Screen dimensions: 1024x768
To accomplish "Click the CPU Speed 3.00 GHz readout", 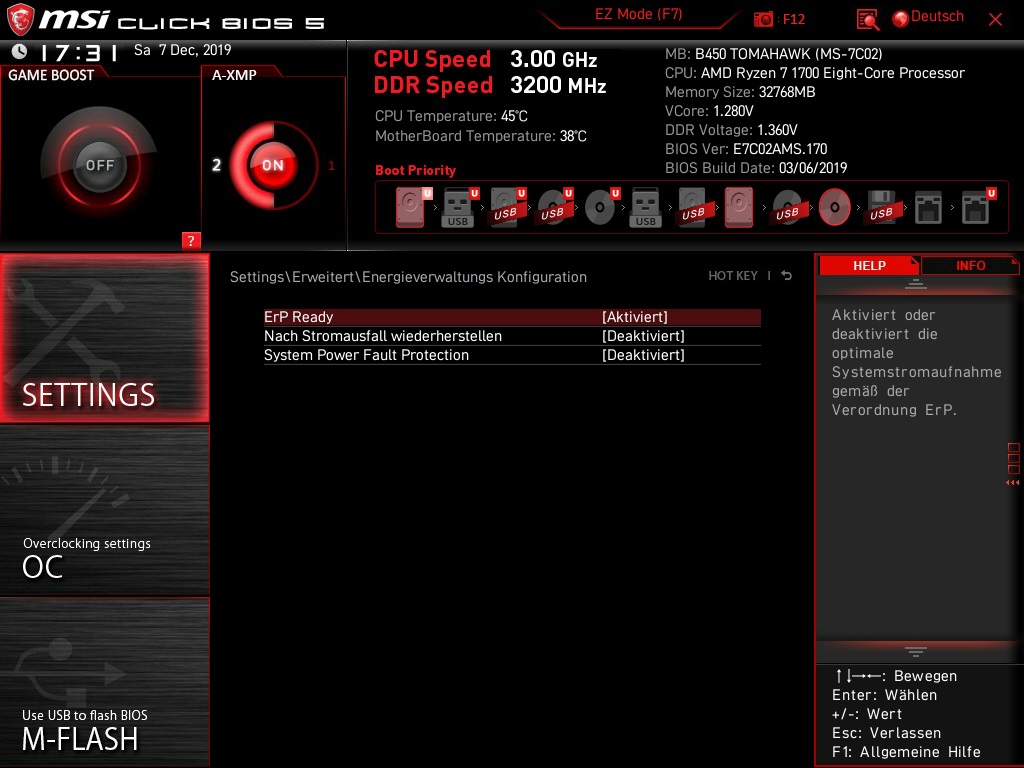I will click(x=485, y=59).
